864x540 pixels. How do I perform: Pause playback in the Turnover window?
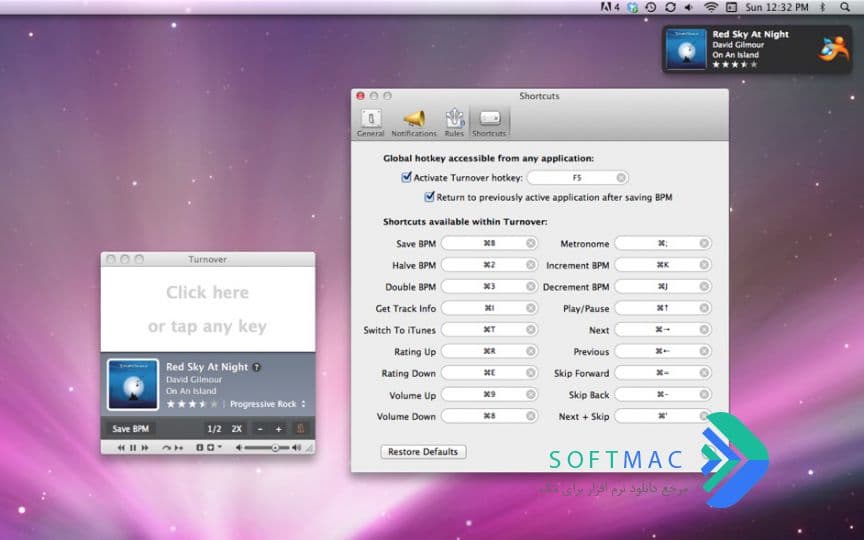point(133,448)
